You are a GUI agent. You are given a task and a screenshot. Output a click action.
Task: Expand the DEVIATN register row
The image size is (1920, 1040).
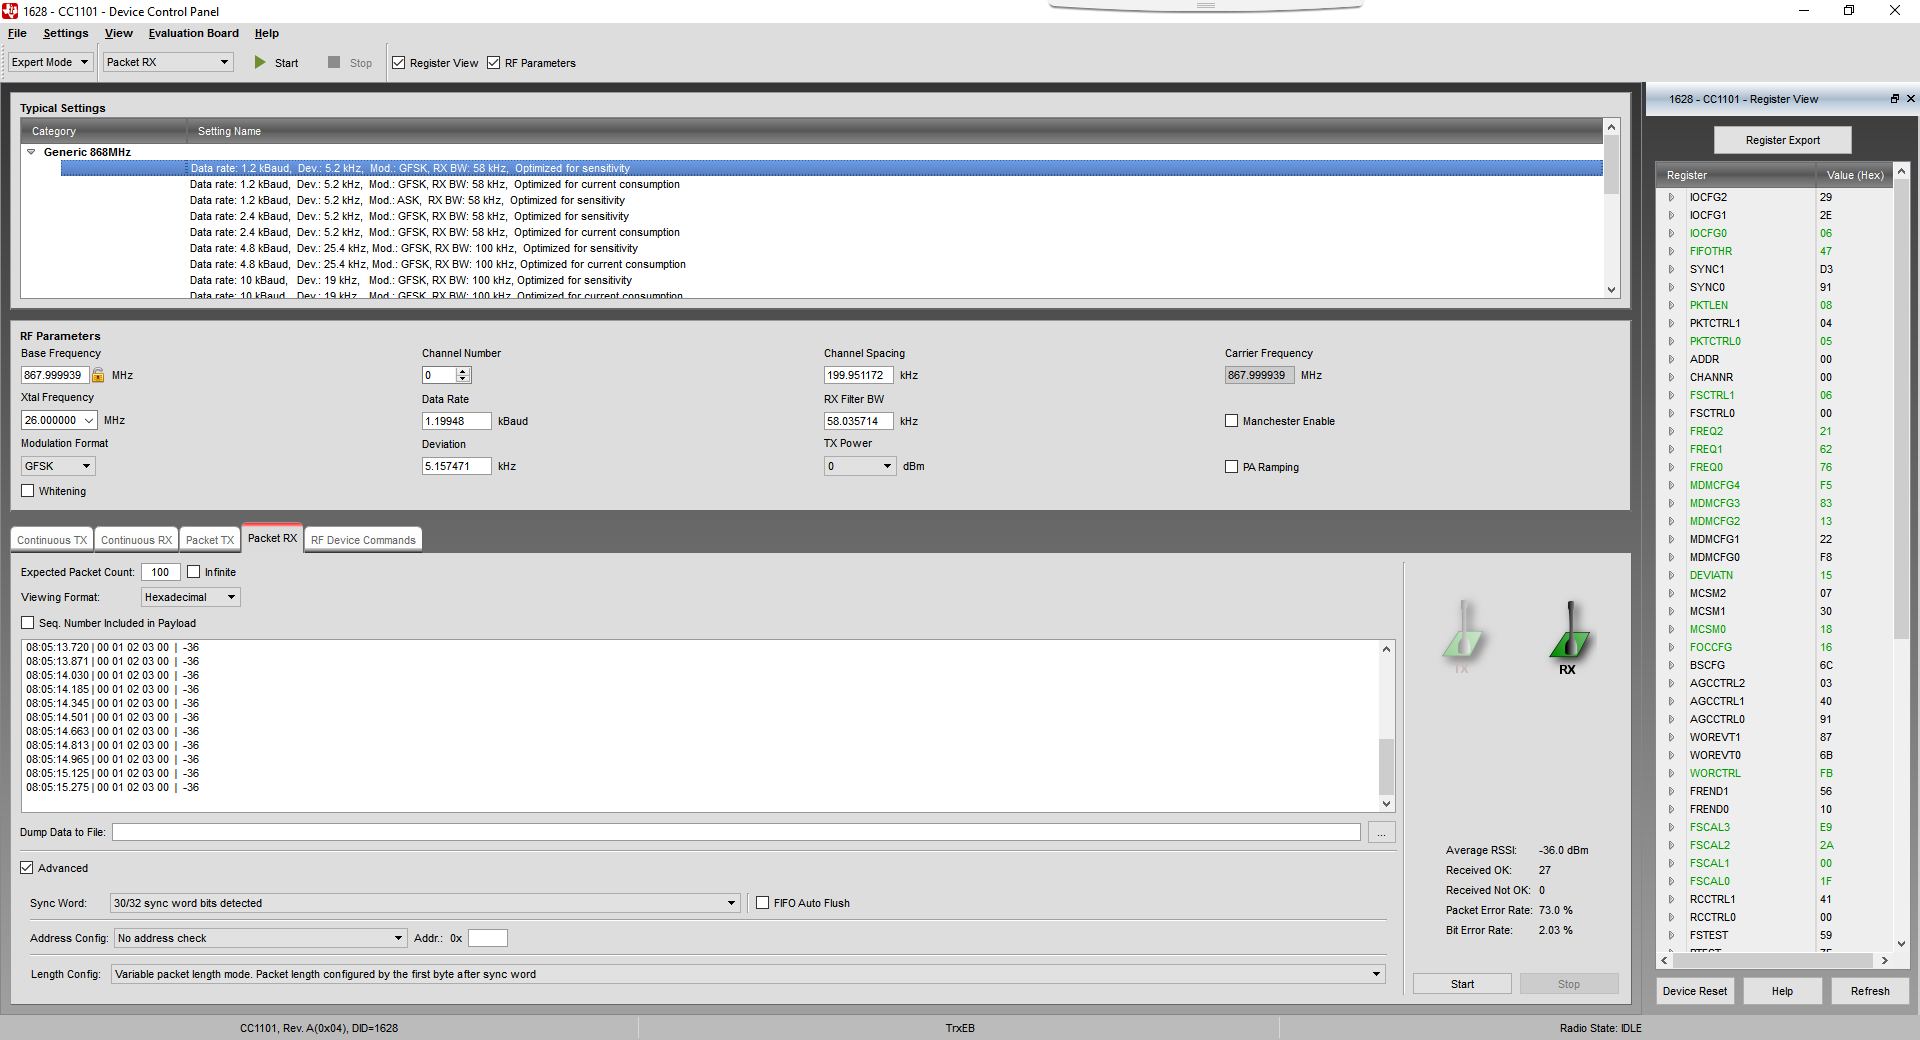[1671, 575]
